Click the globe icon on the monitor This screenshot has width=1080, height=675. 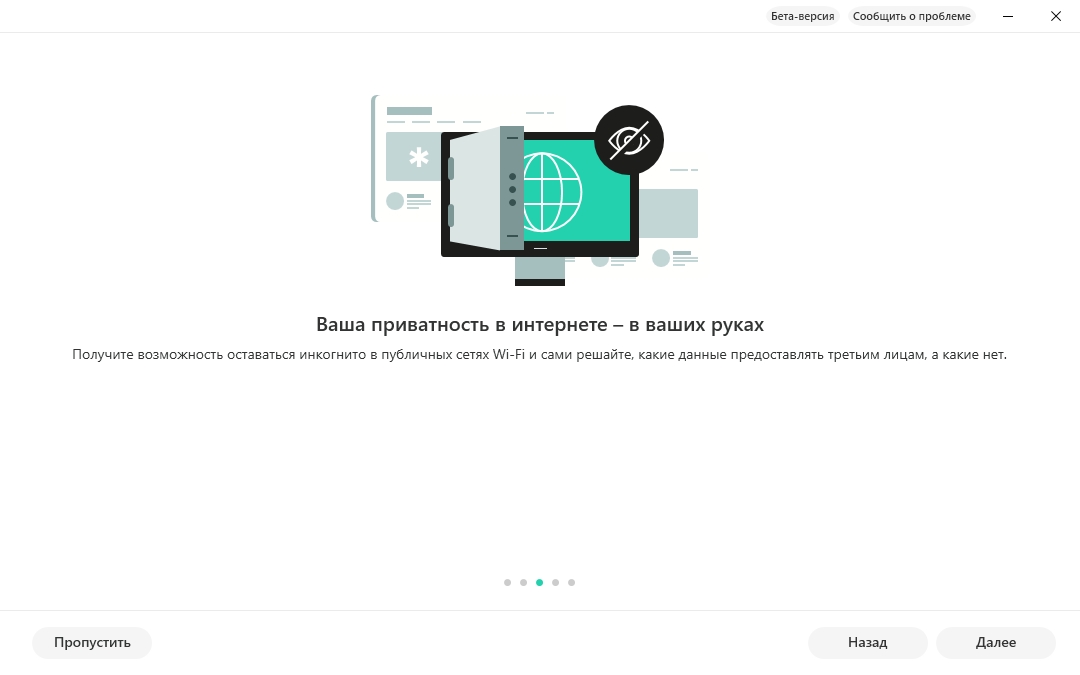(552, 192)
